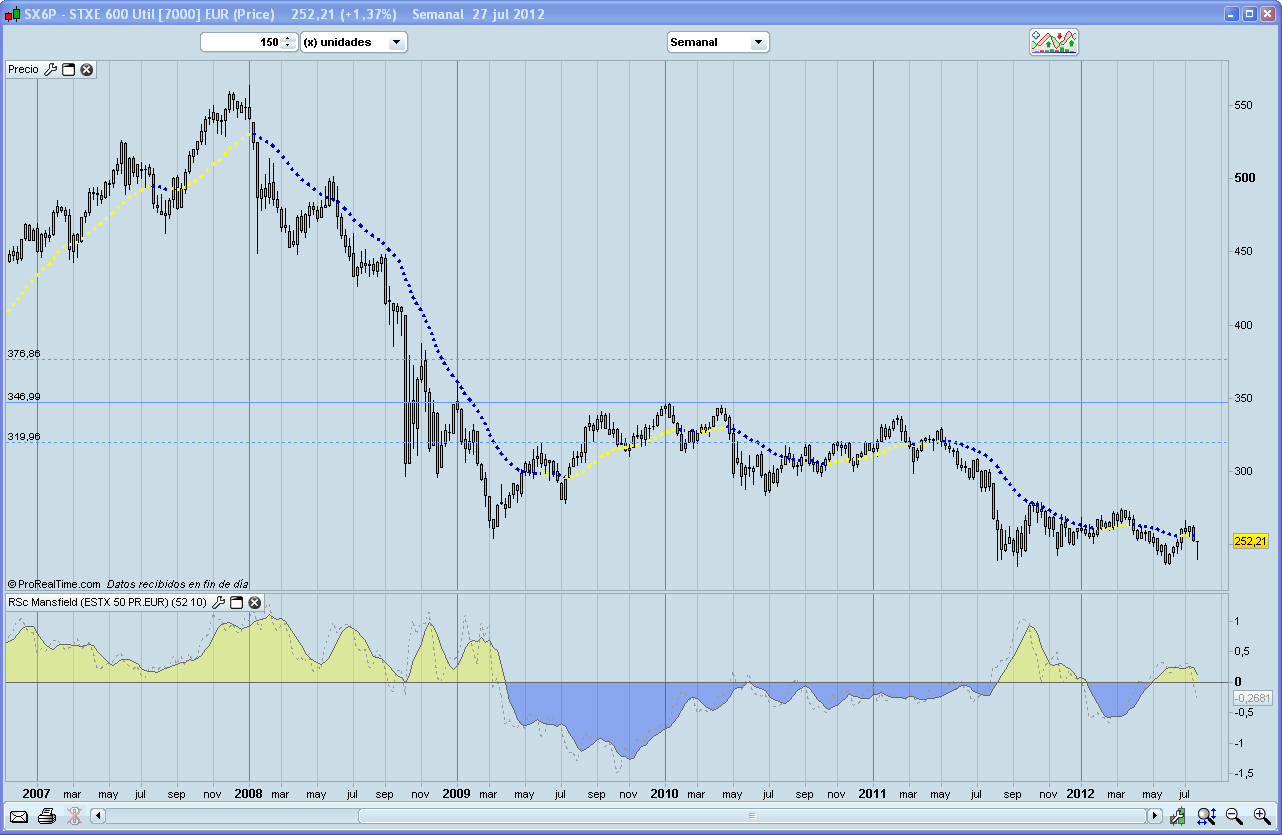Open the Precio panel wrench settings
Viewport: 1282px width, 835px height.
(x=51, y=69)
